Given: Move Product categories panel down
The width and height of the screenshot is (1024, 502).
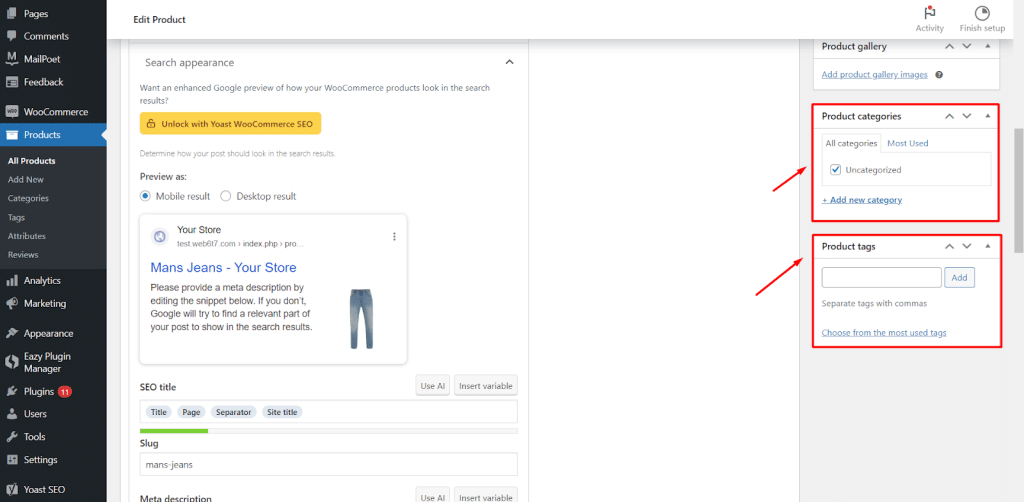Looking at the screenshot, I should [x=967, y=116].
